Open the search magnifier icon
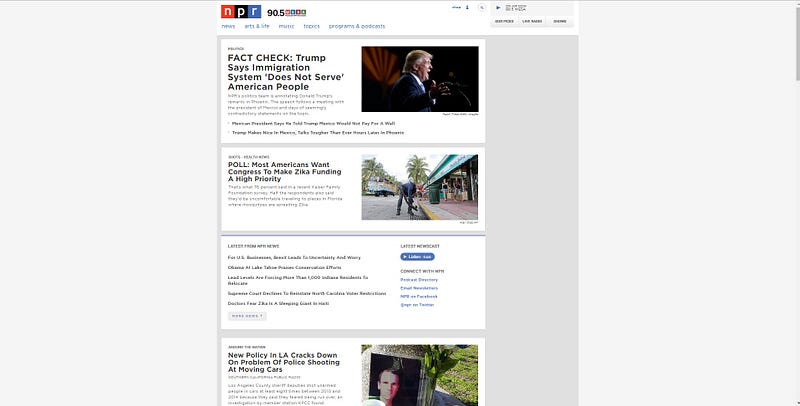 (x=481, y=8)
